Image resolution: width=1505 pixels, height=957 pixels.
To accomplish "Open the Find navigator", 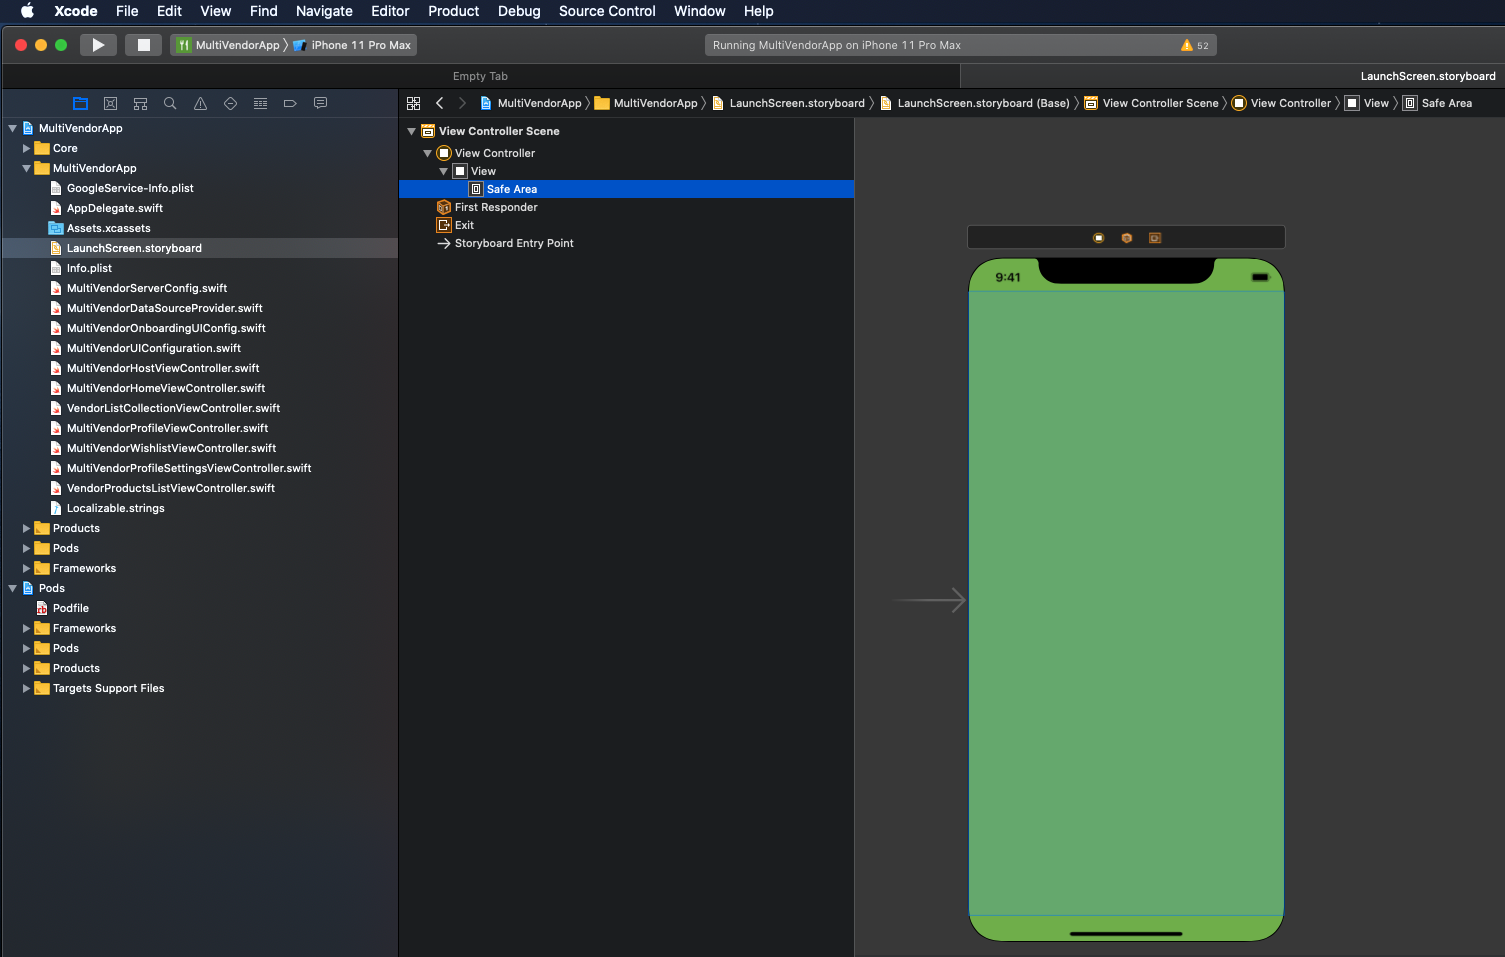I will [x=170, y=103].
